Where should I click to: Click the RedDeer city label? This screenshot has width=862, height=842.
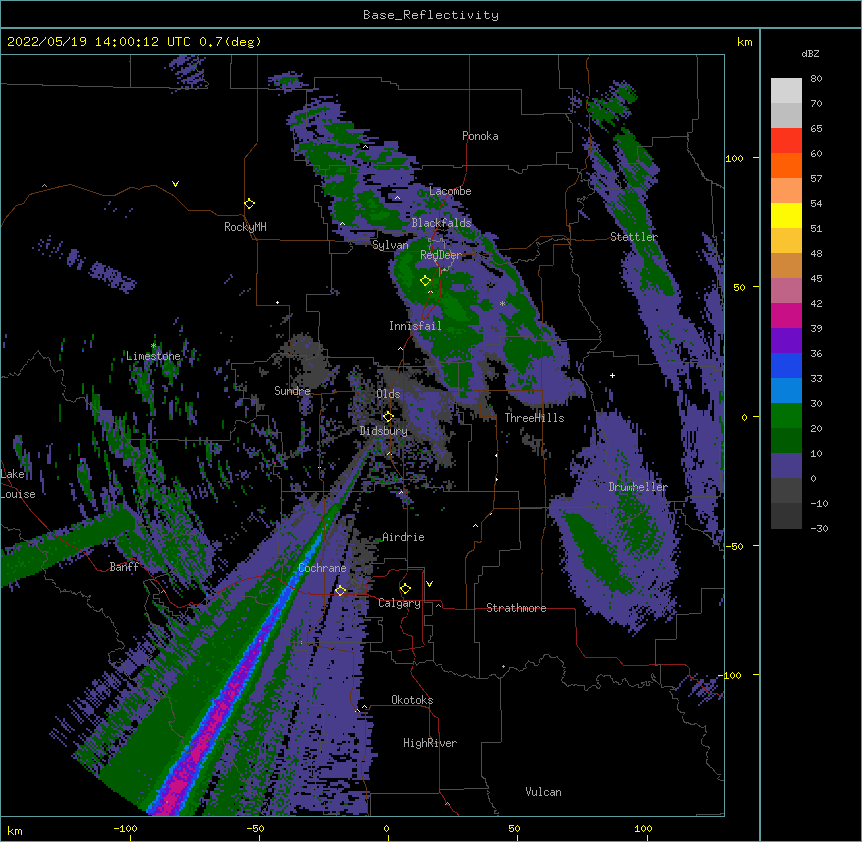click(x=441, y=255)
